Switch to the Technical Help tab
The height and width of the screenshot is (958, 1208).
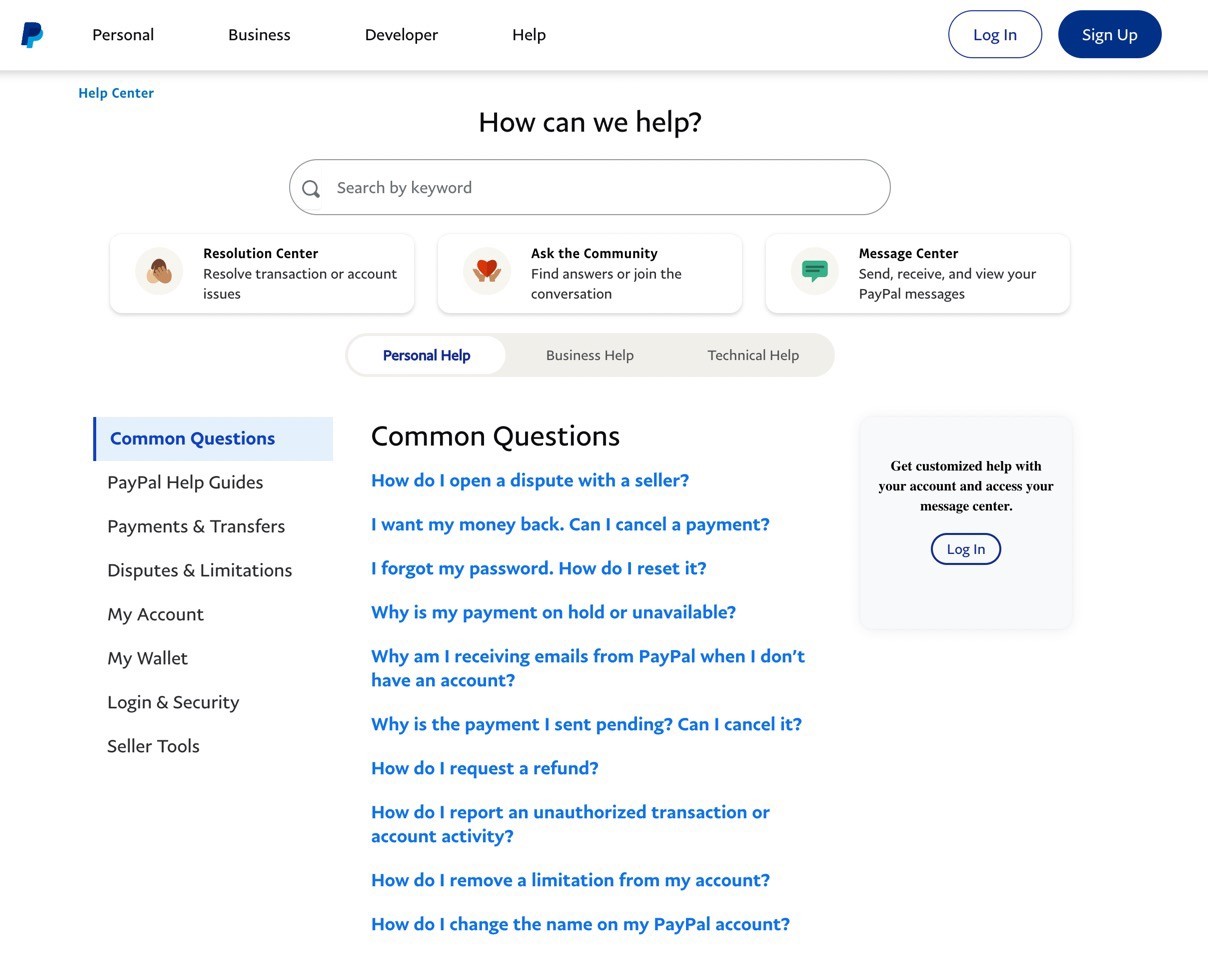(753, 355)
